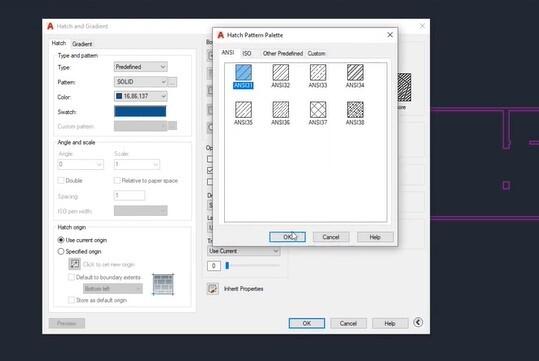Viewport: 539px width, 361px height.
Task: Switch to the ANSI tab in palette
Action: [x=228, y=53]
